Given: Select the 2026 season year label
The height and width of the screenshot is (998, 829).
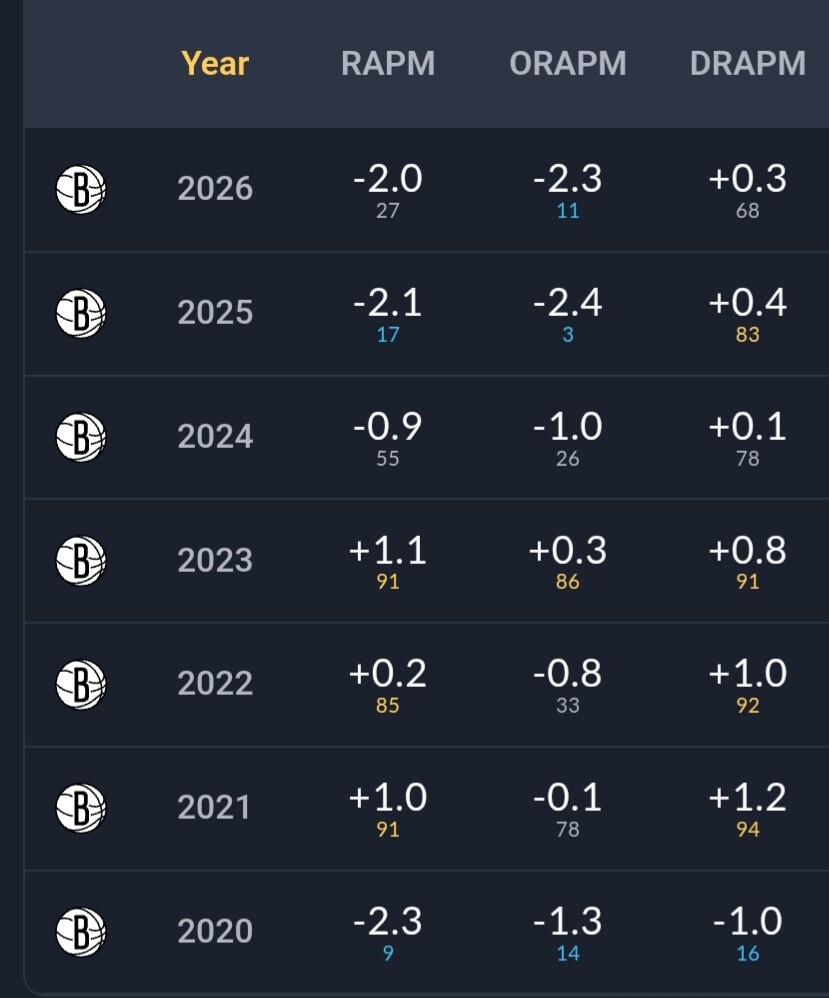Looking at the screenshot, I should (x=215, y=189).
